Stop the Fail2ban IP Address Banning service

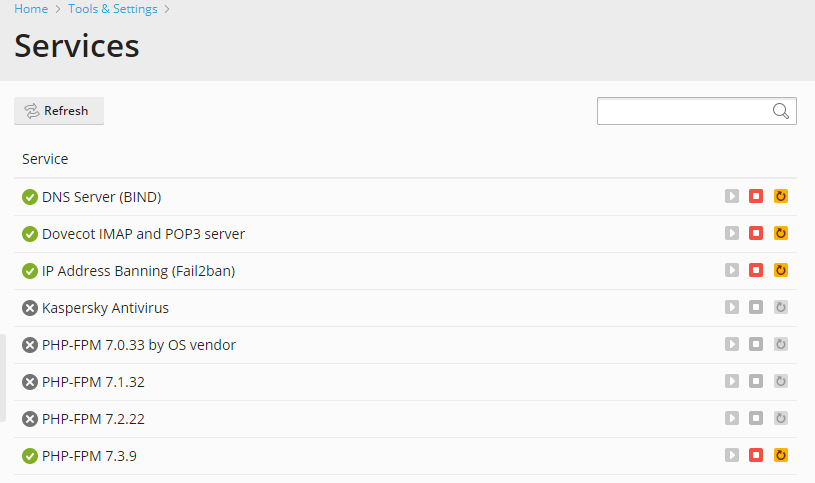(756, 270)
